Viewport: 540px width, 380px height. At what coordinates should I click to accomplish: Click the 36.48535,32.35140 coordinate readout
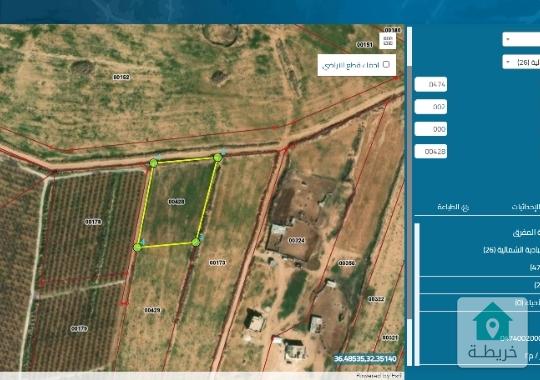(365, 359)
